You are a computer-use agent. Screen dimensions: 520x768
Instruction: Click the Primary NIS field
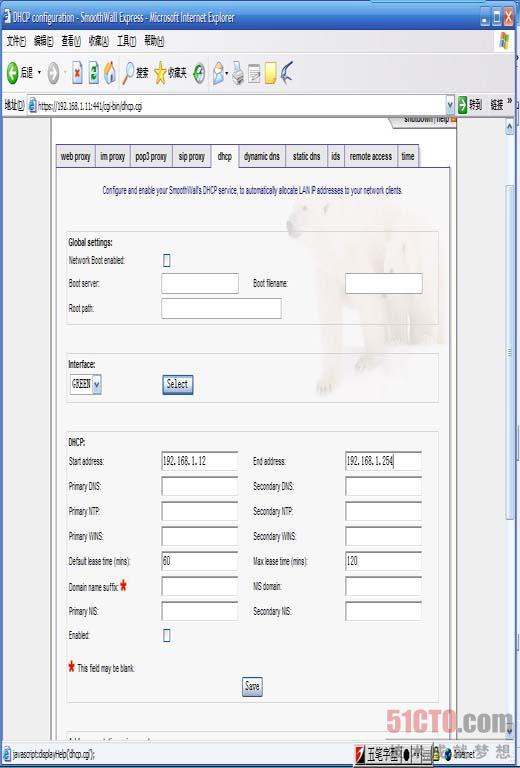click(x=200, y=611)
